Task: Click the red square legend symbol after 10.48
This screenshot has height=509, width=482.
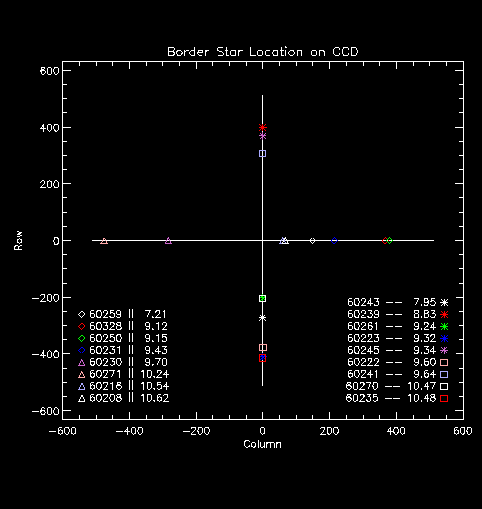Action: click(x=444, y=398)
